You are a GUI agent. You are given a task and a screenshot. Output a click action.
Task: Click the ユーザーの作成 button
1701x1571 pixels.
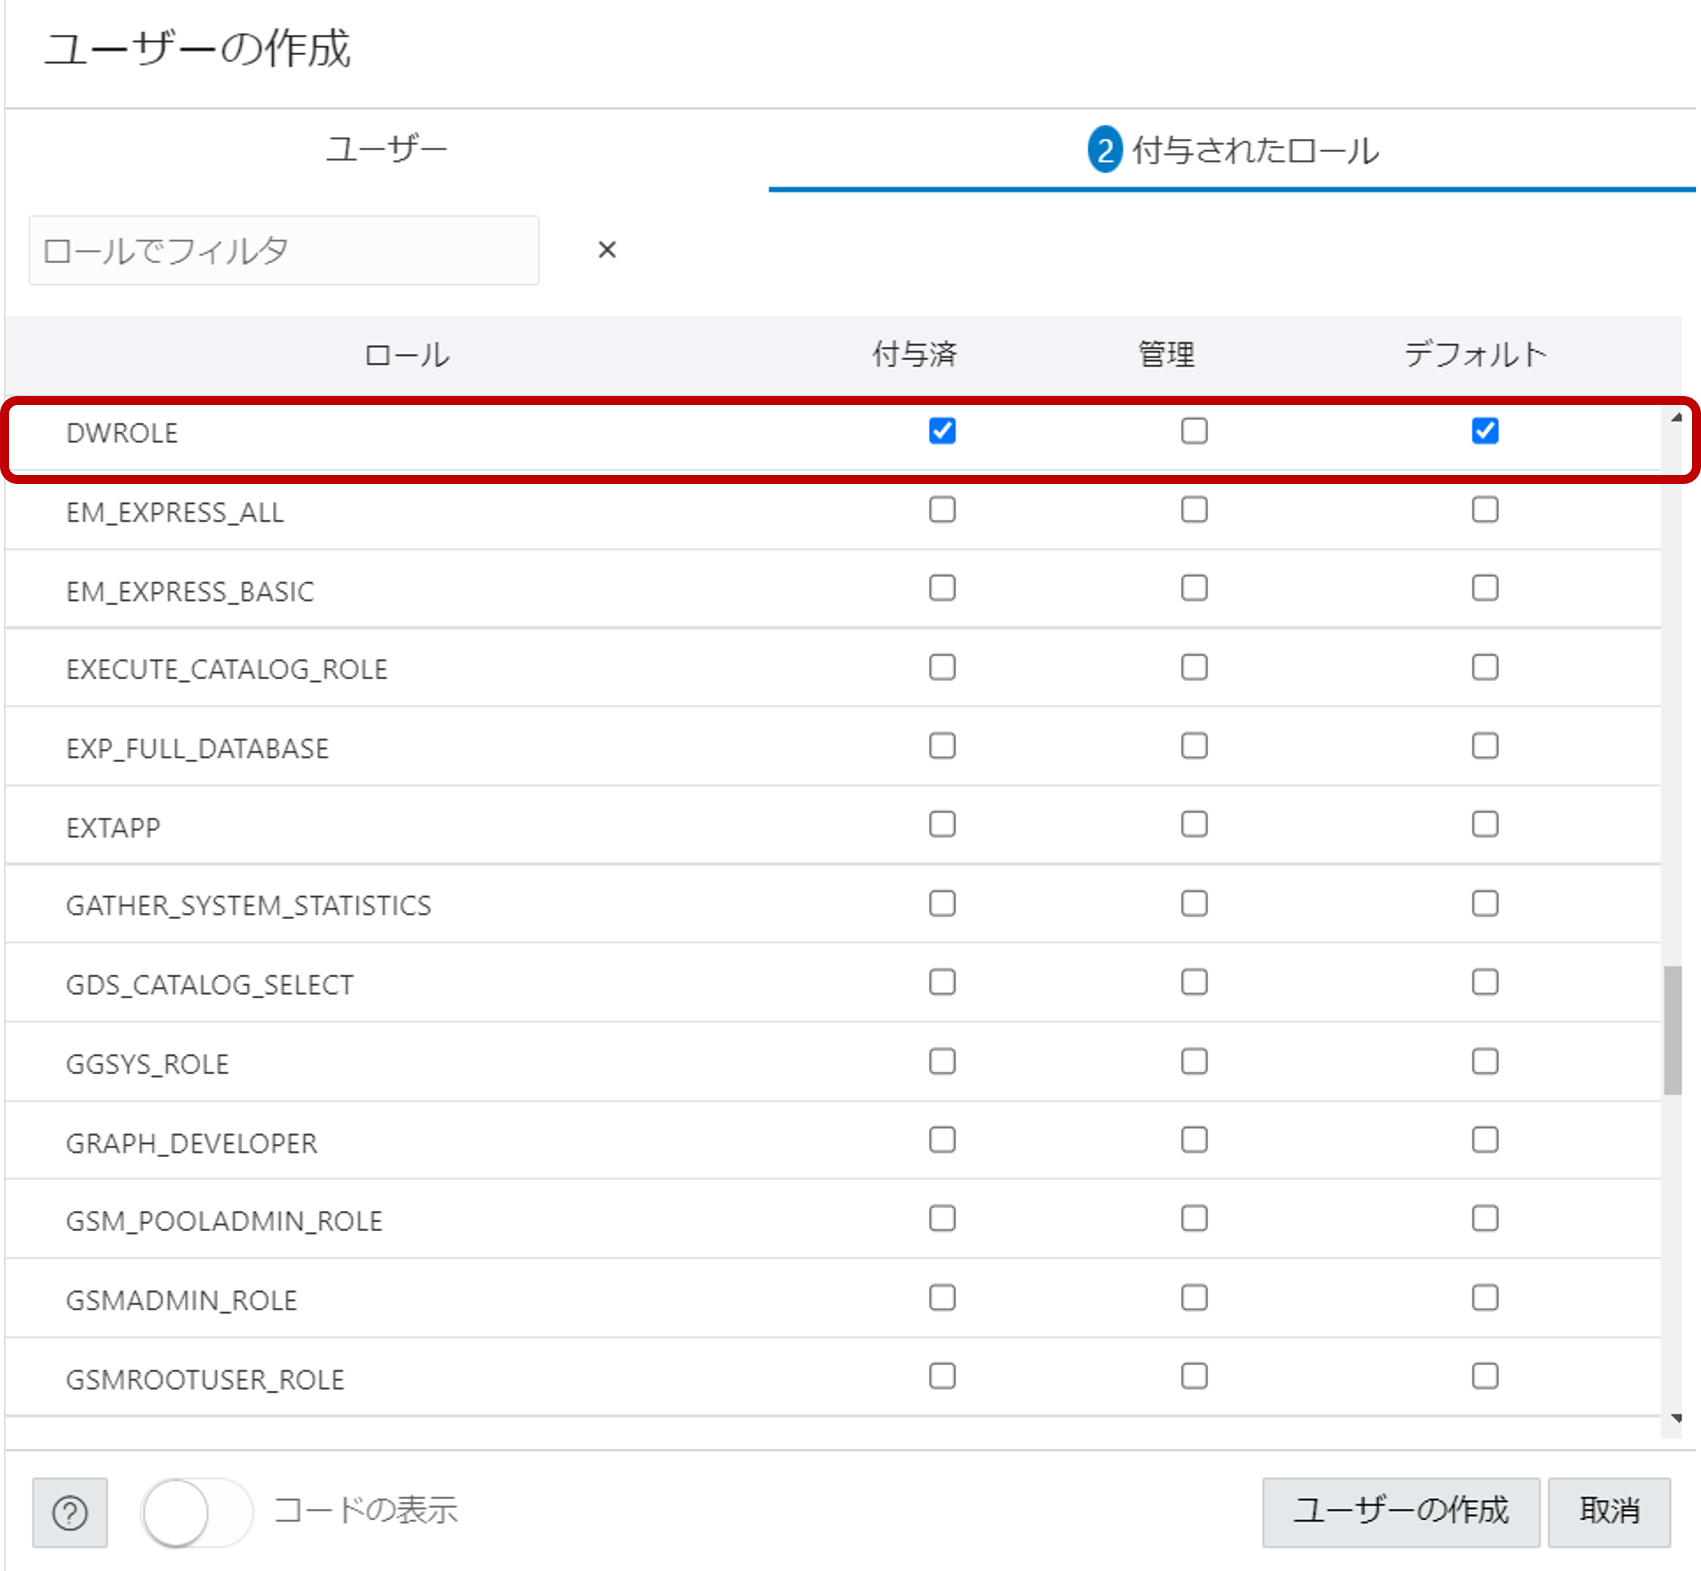(x=1401, y=1512)
